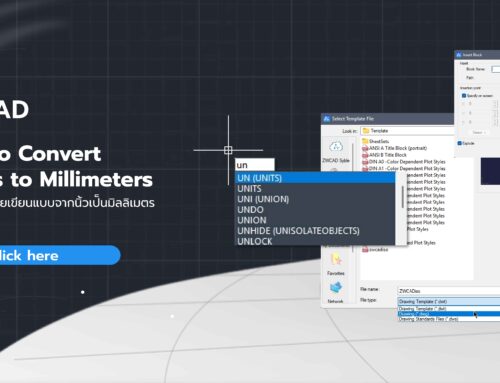Select UNHIDE (UNISOLATEOBJECTS) suggestion

pos(315,231)
